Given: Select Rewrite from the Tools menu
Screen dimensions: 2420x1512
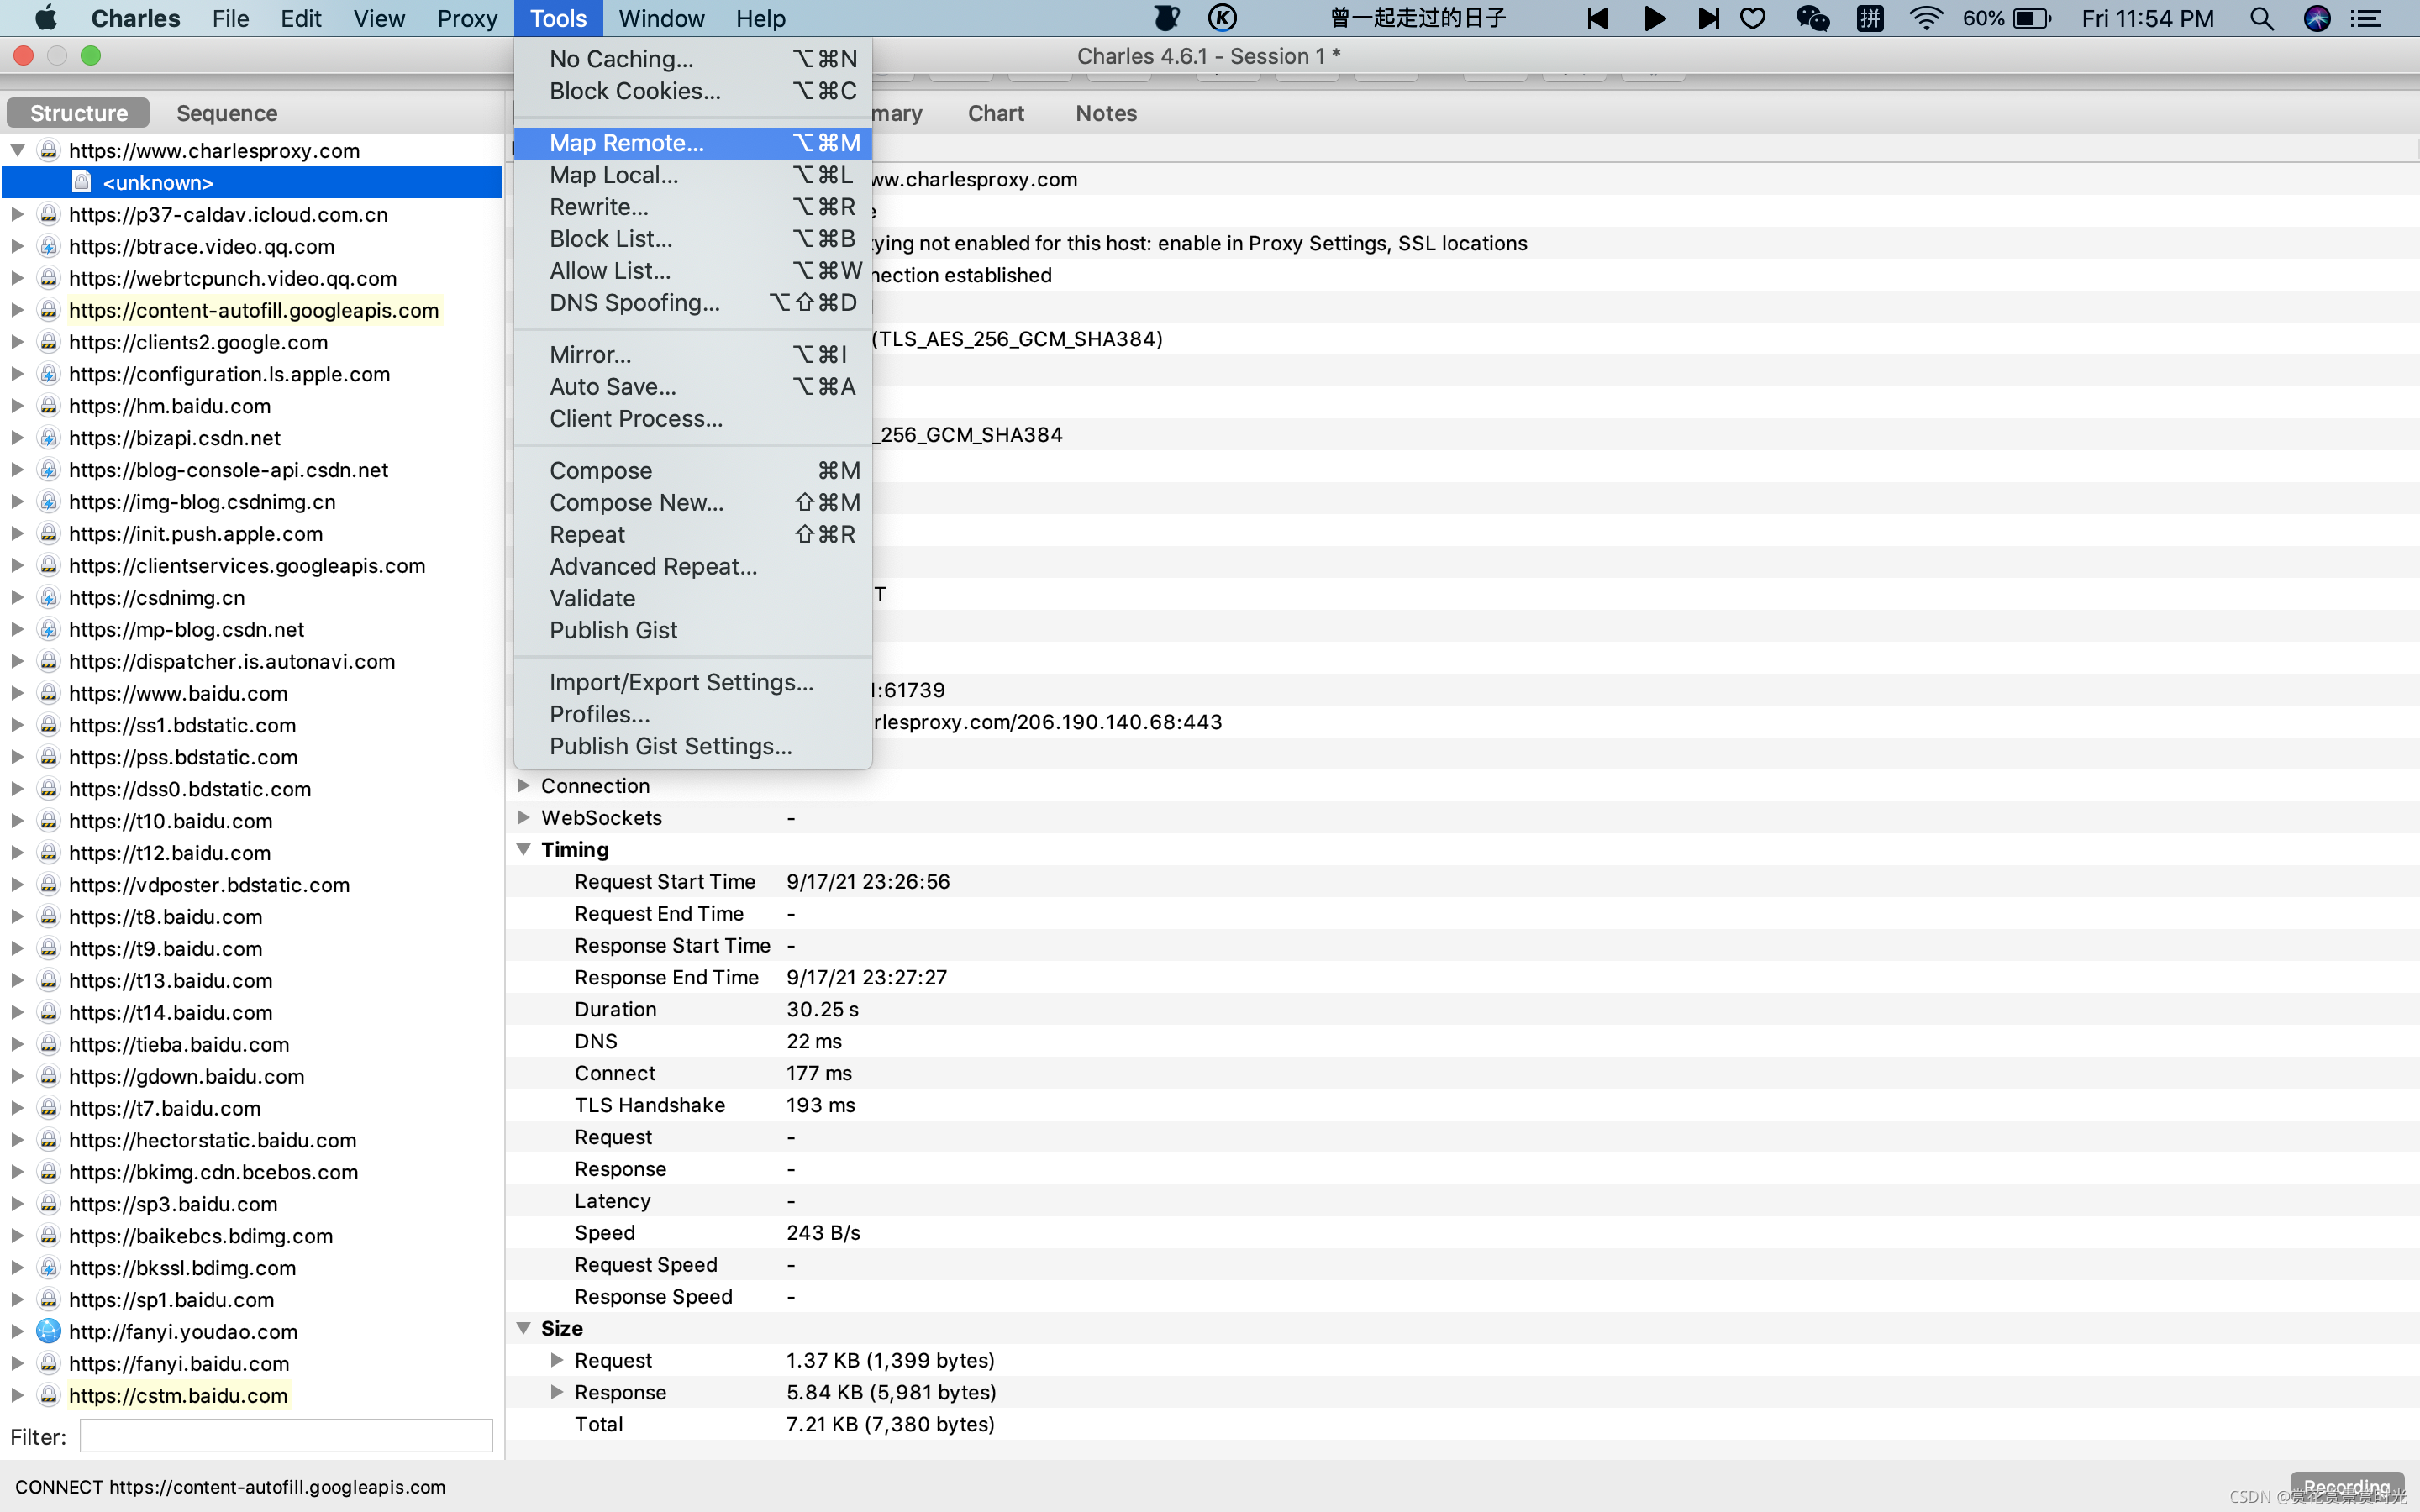Looking at the screenshot, I should coord(598,207).
